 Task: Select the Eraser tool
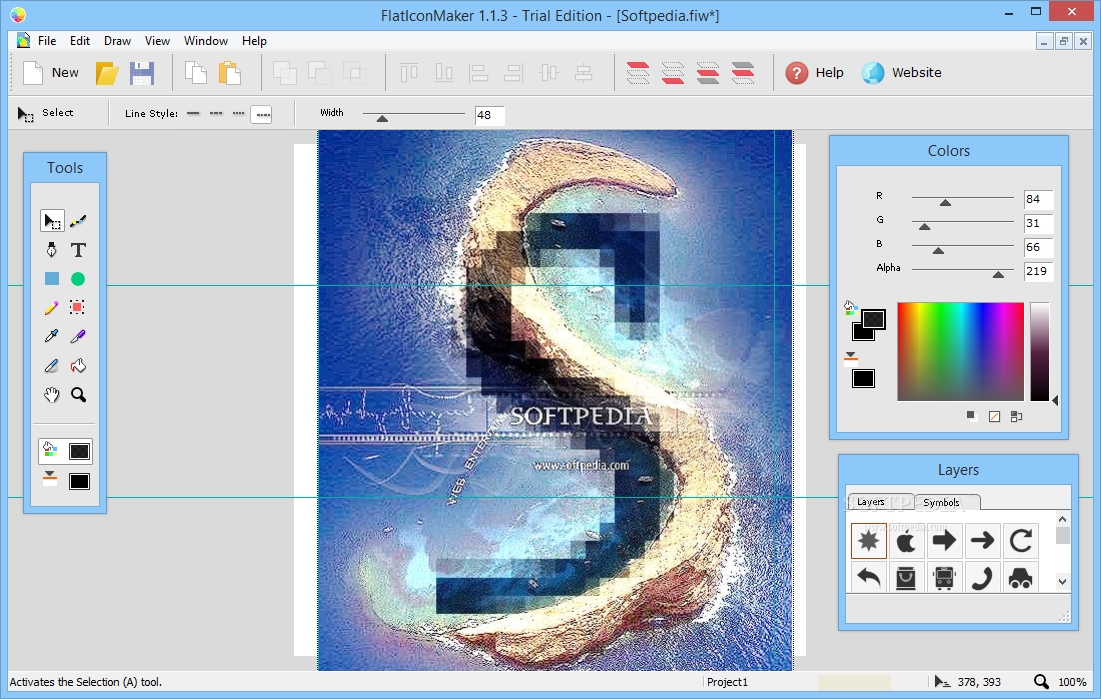point(51,365)
